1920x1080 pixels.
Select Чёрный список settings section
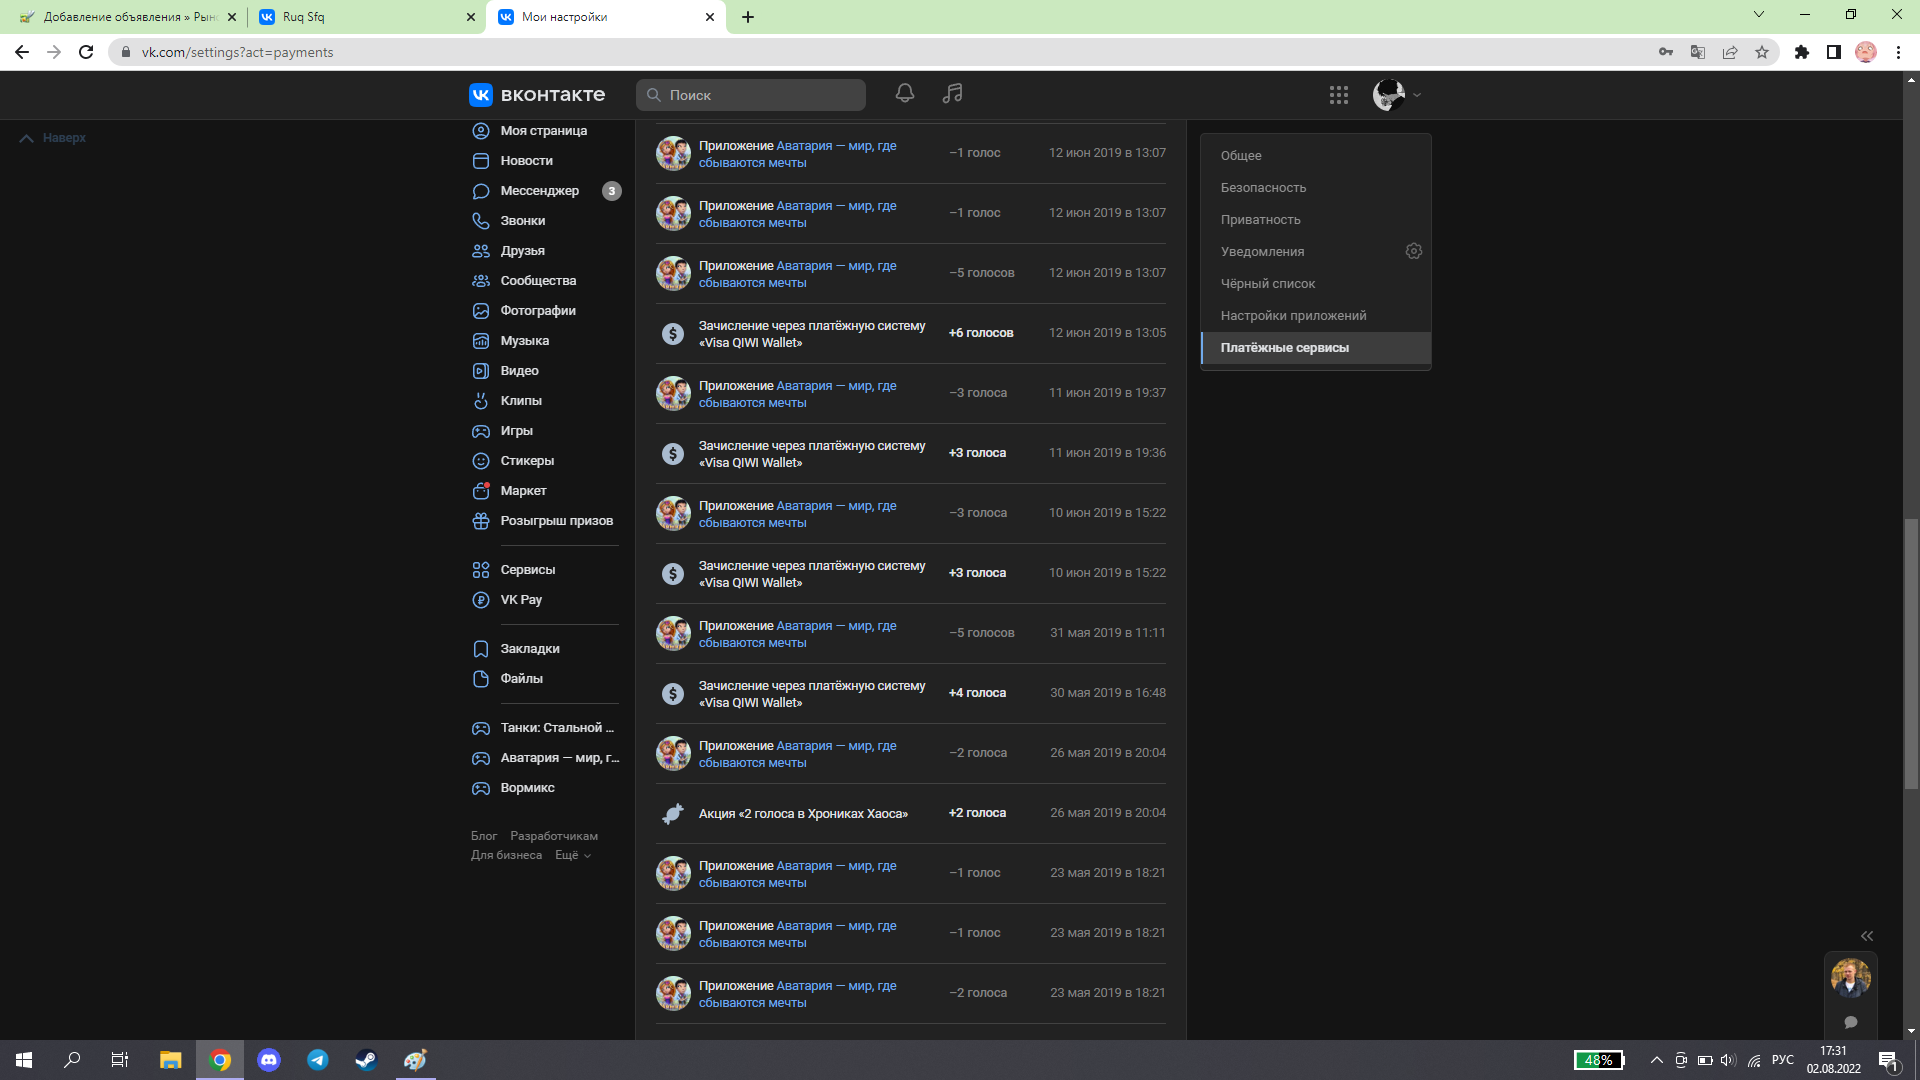1315,283
